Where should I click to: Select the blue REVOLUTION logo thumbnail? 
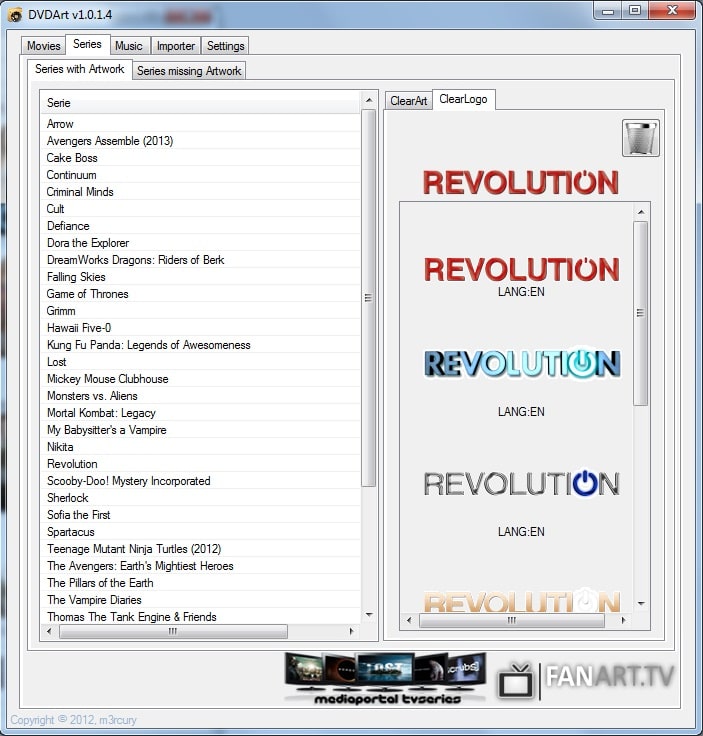pos(522,363)
